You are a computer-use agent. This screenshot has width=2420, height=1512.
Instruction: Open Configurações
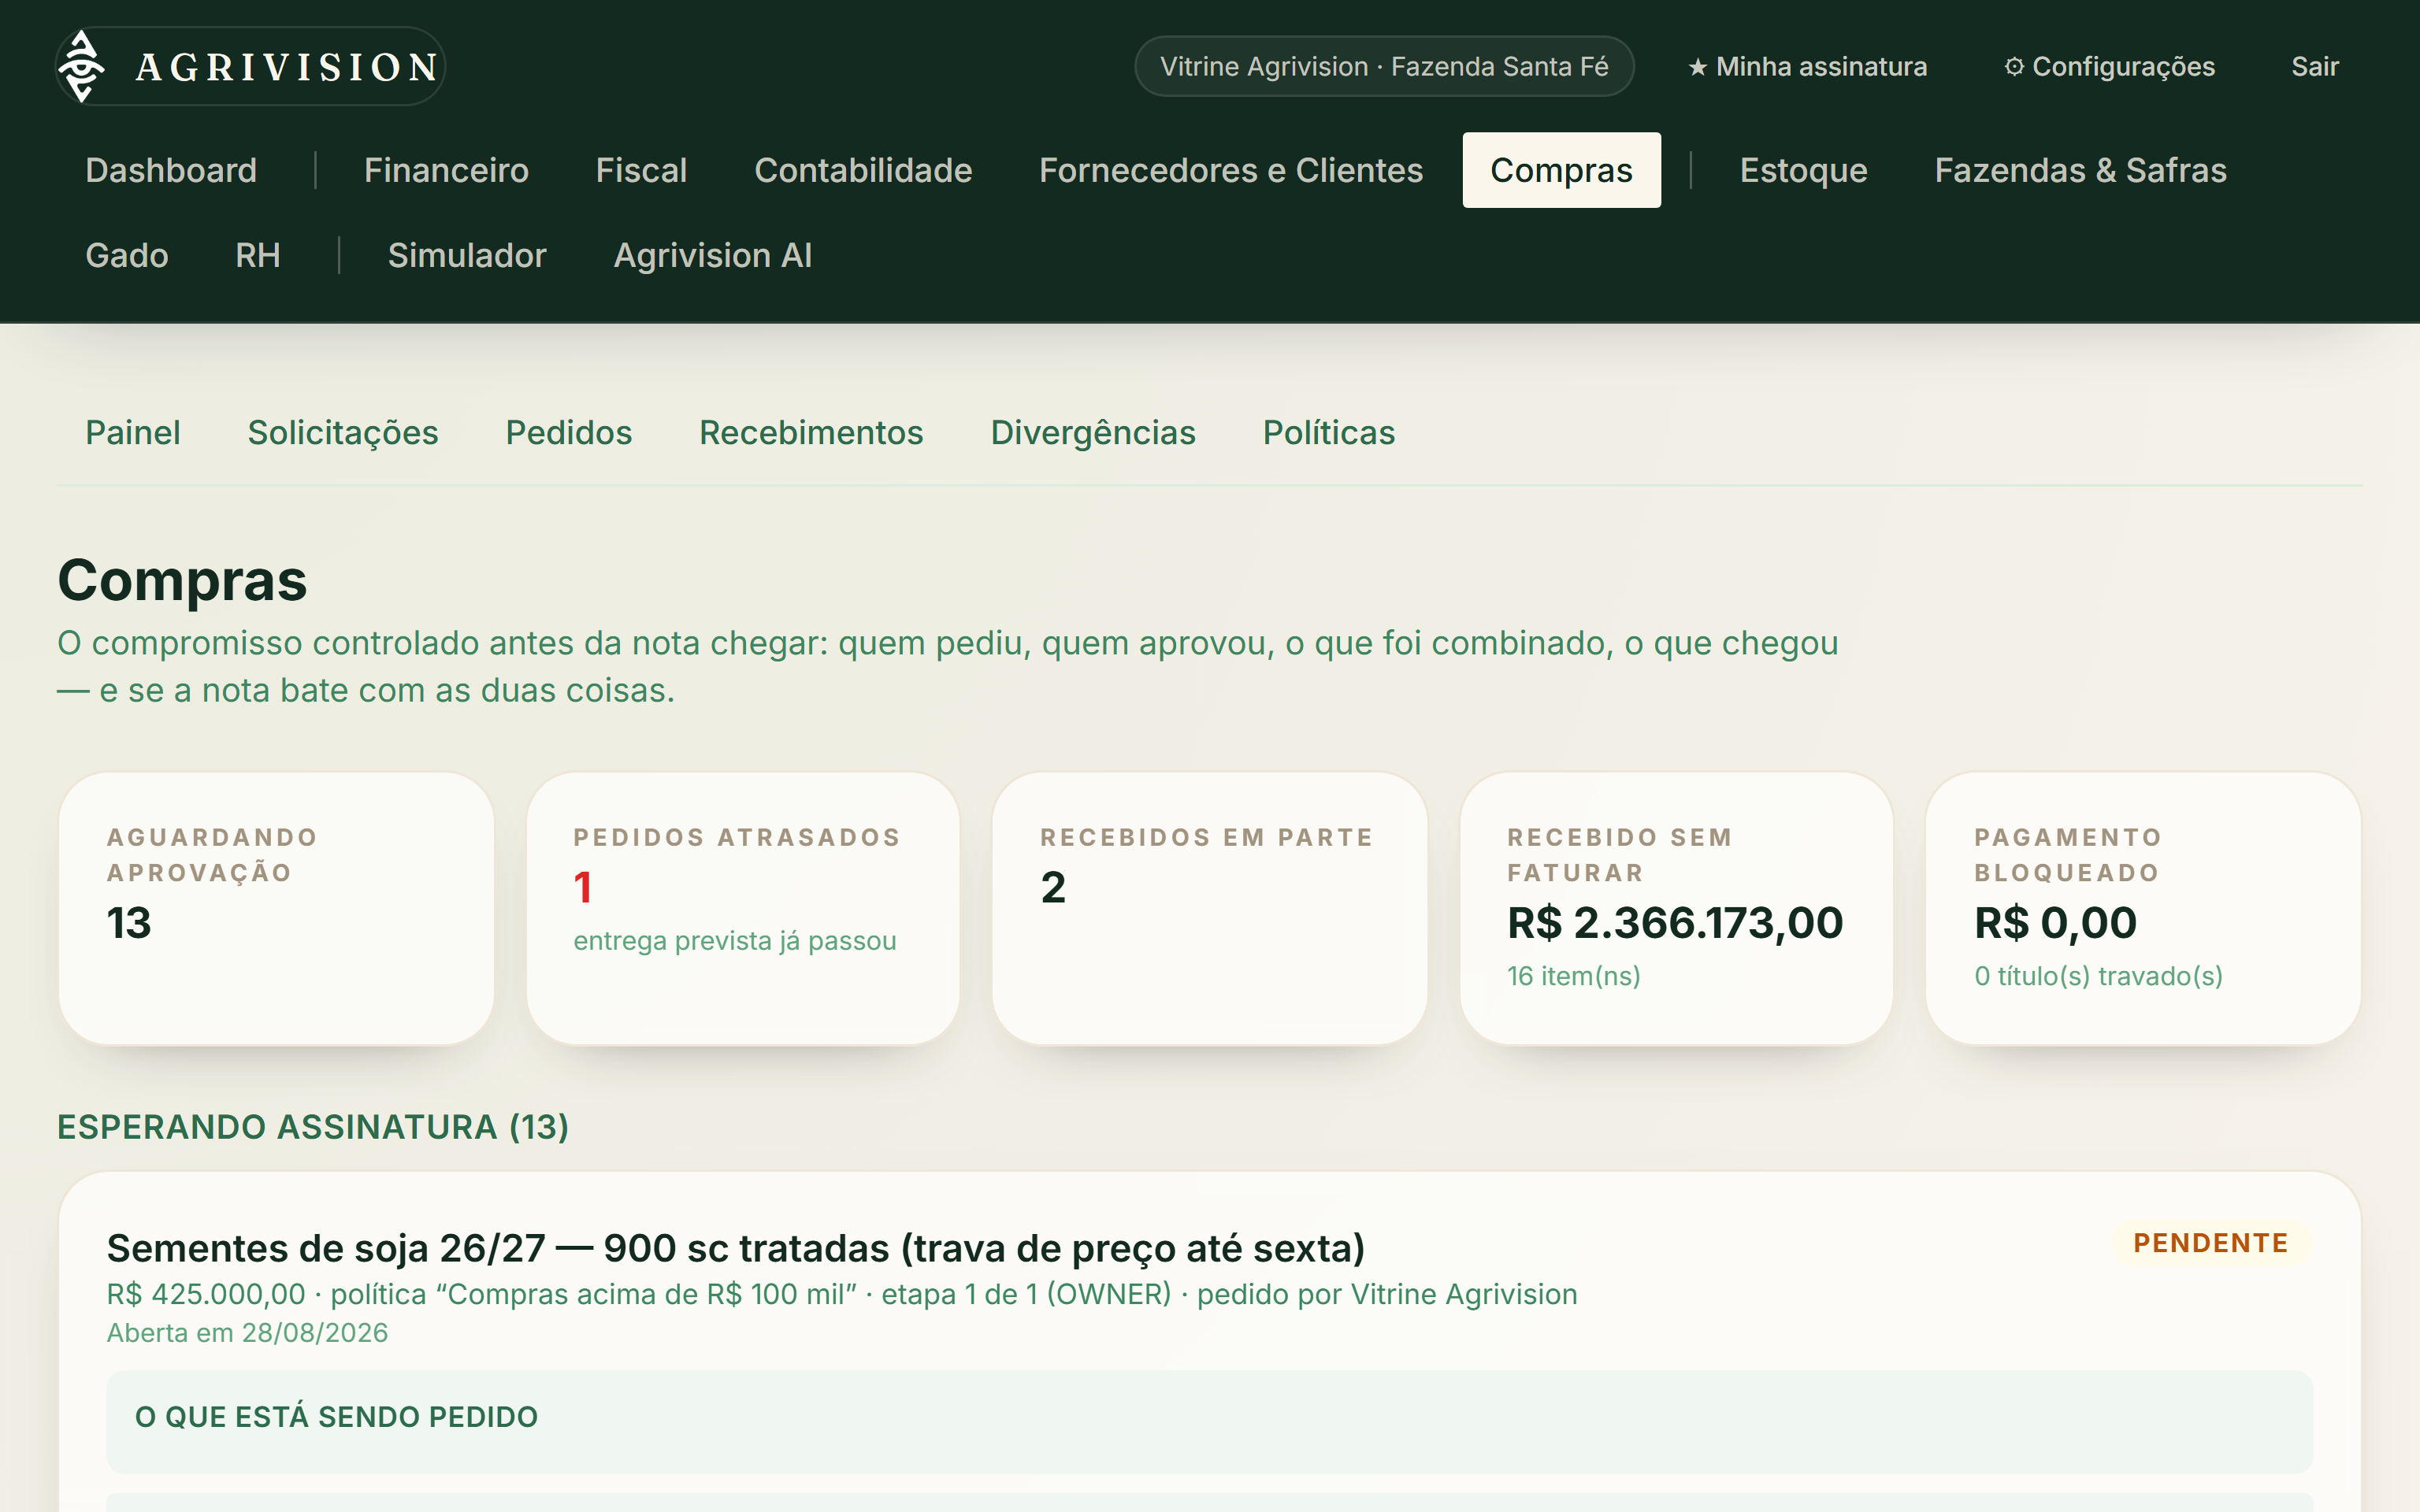tap(2109, 66)
